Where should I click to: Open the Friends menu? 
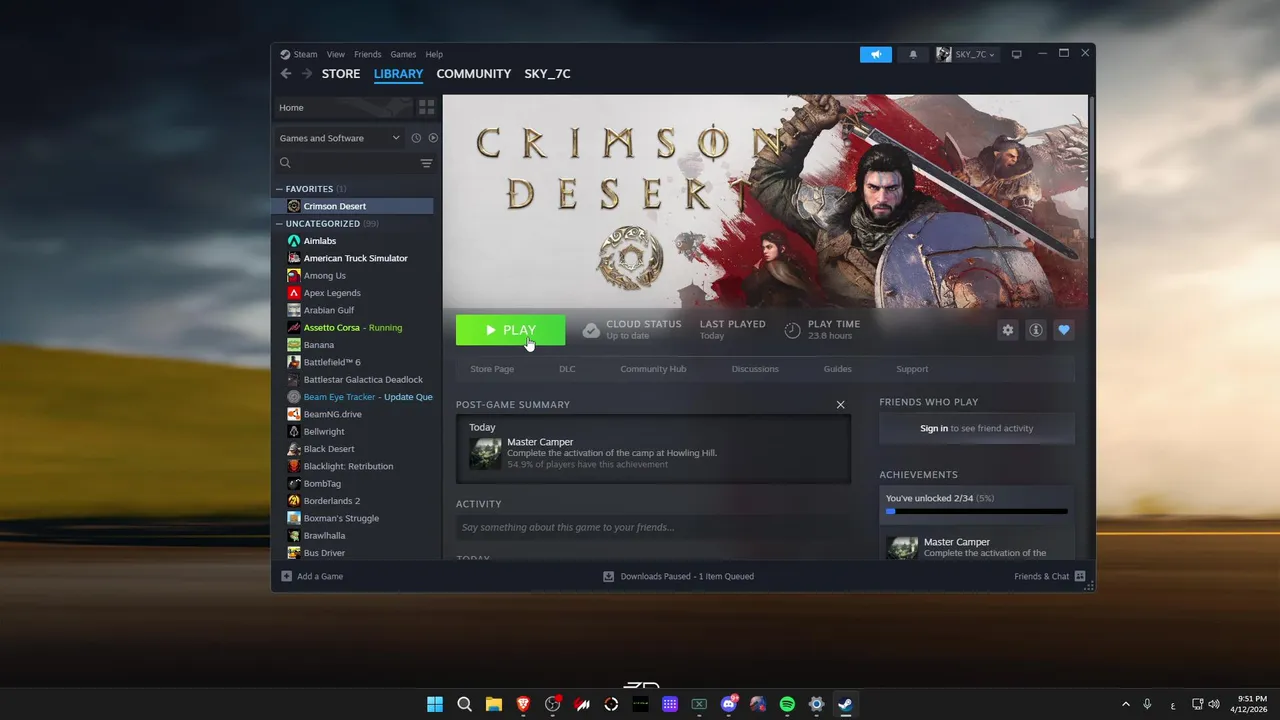[x=368, y=54]
